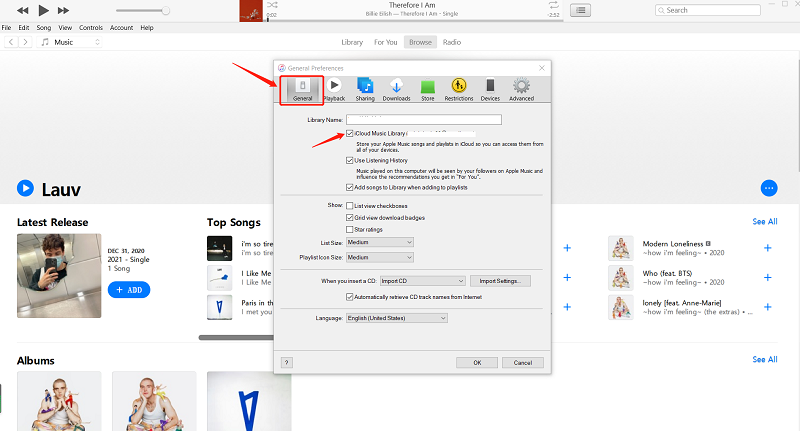
Task: Toggle Automatically retrieve CD track names checkbox
Action: click(349, 297)
